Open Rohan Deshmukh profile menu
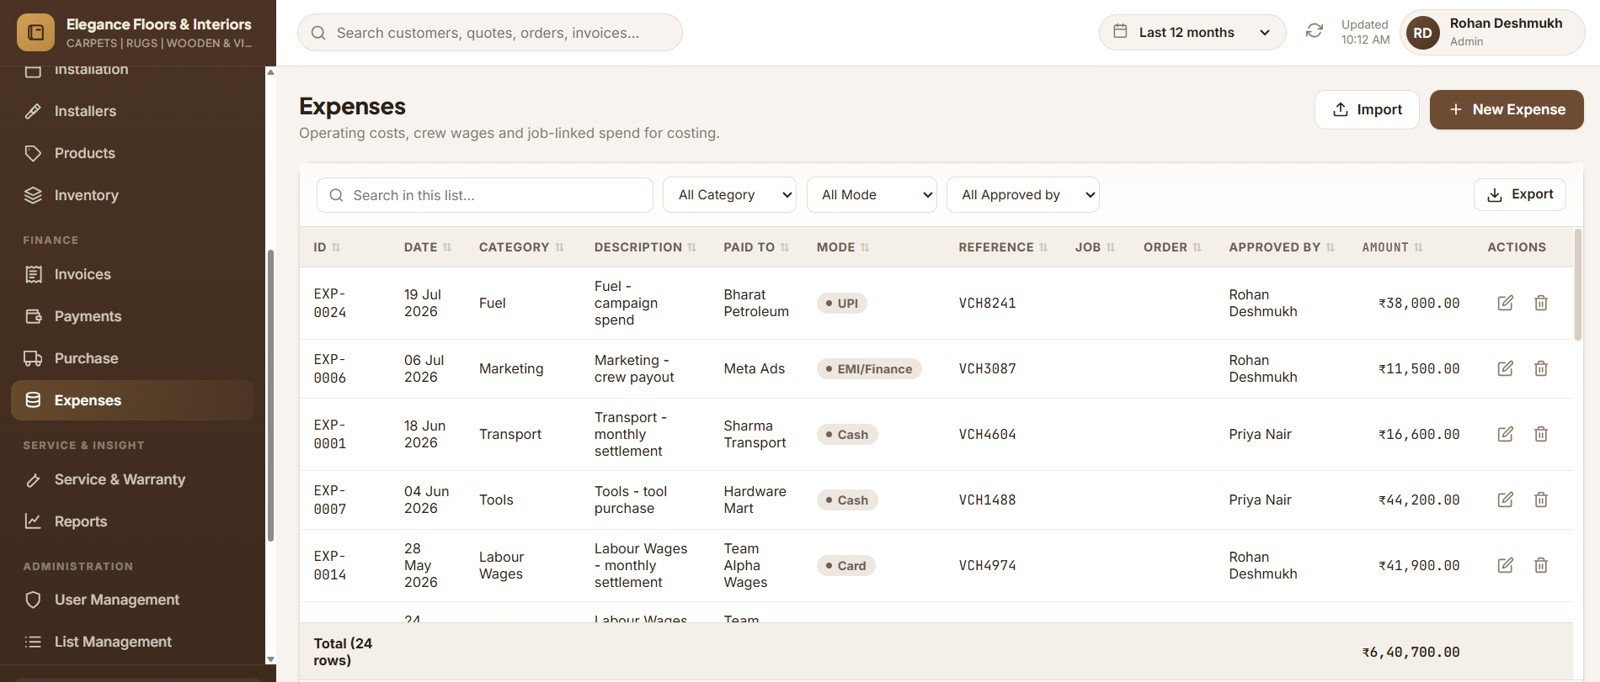Viewport: 1600px width, 682px height. coord(1492,32)
